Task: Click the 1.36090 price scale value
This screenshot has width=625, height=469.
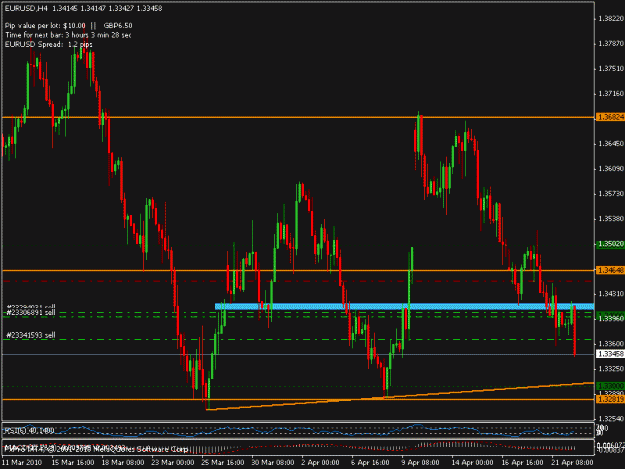Action: point(611,169)
